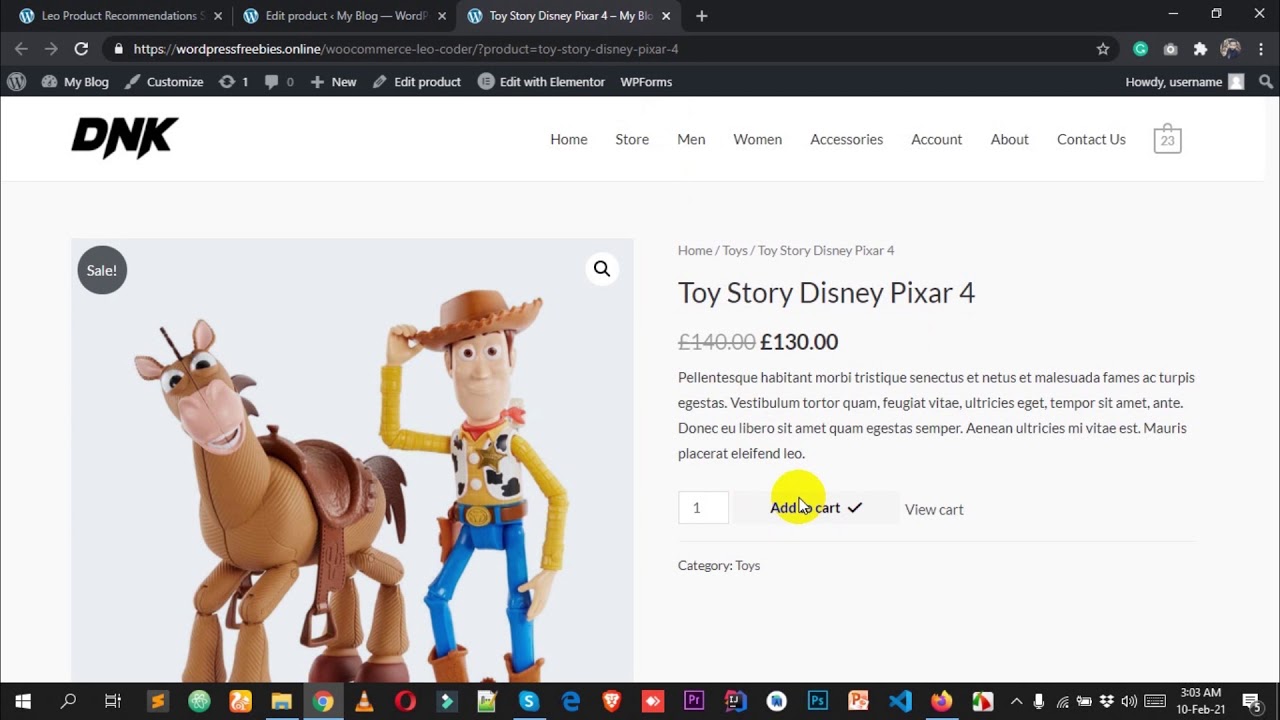Open VLC media player from taskbar

(364, 702)
